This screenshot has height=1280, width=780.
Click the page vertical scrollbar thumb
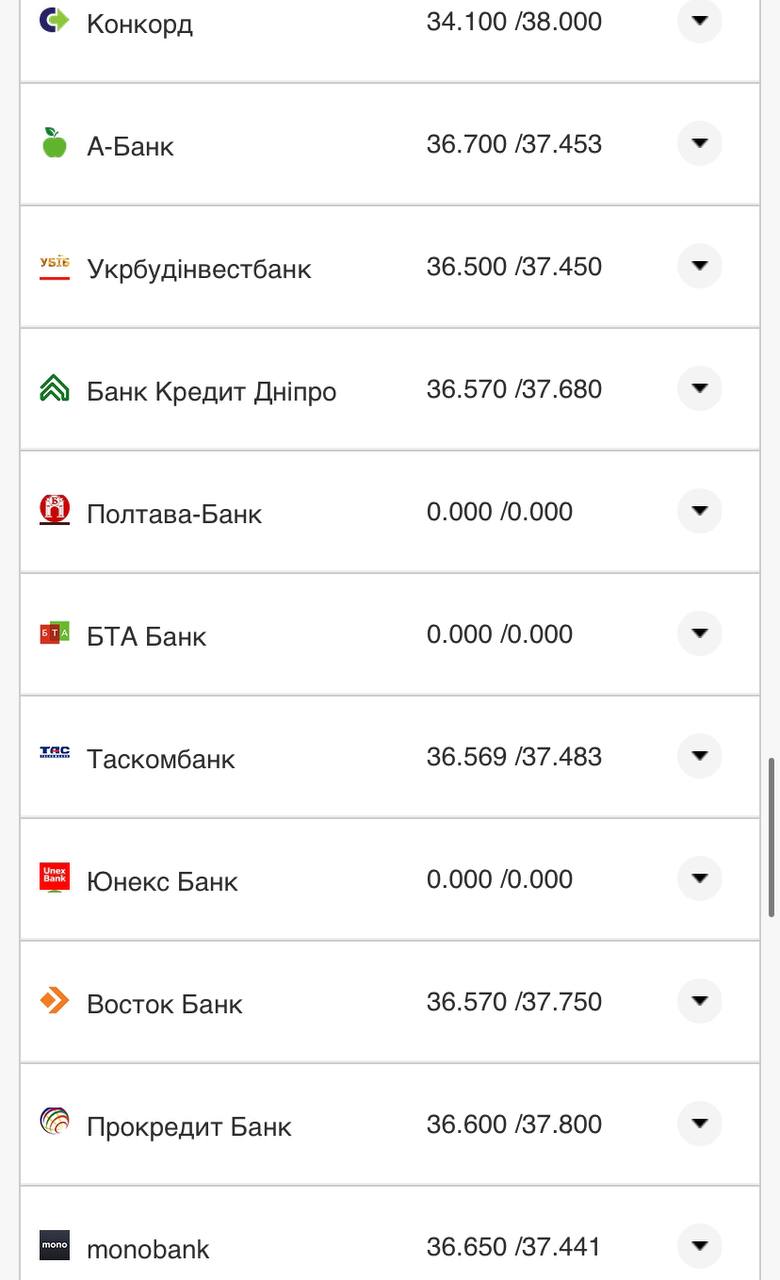point(771,838)
